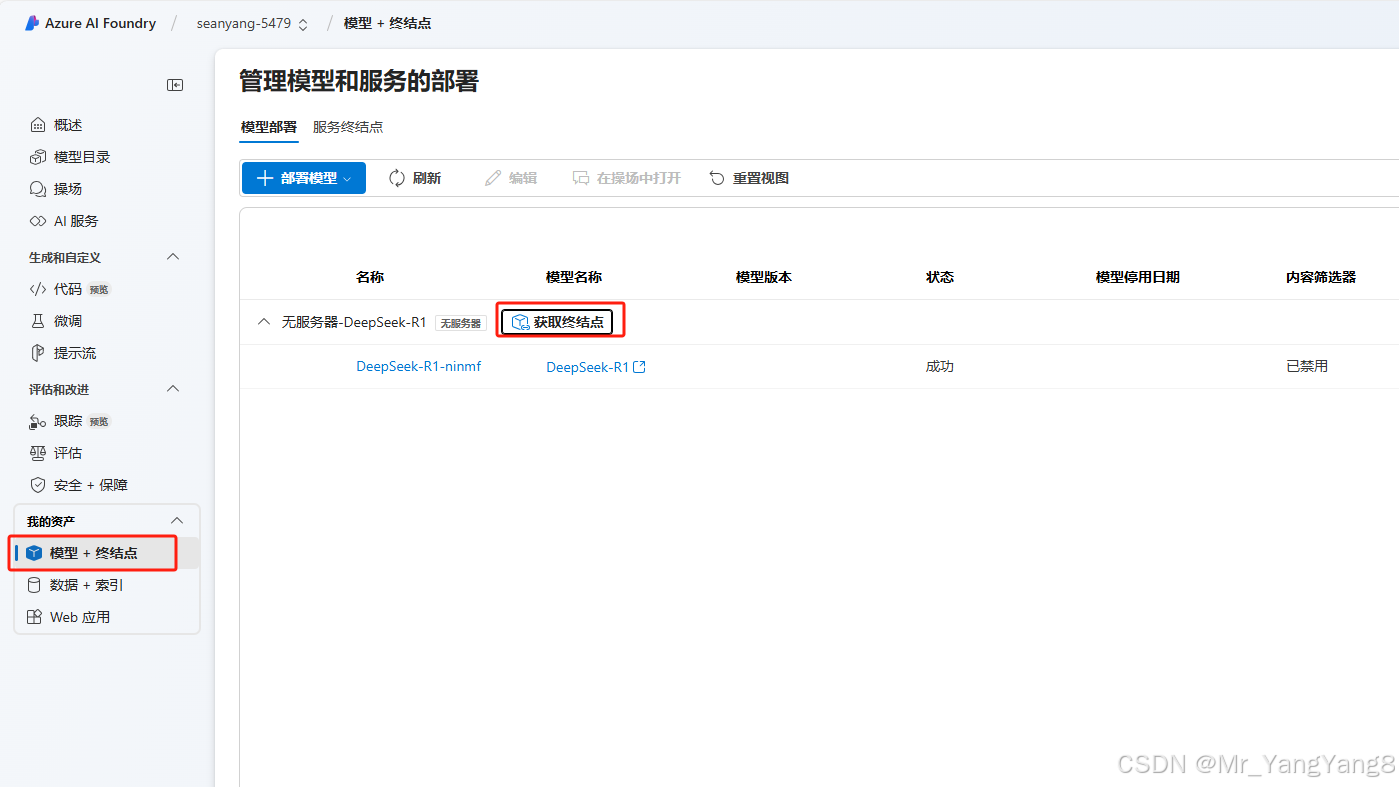
Task: Click 模型 + 终结点 breadcrumb
Action: [387, 23]
